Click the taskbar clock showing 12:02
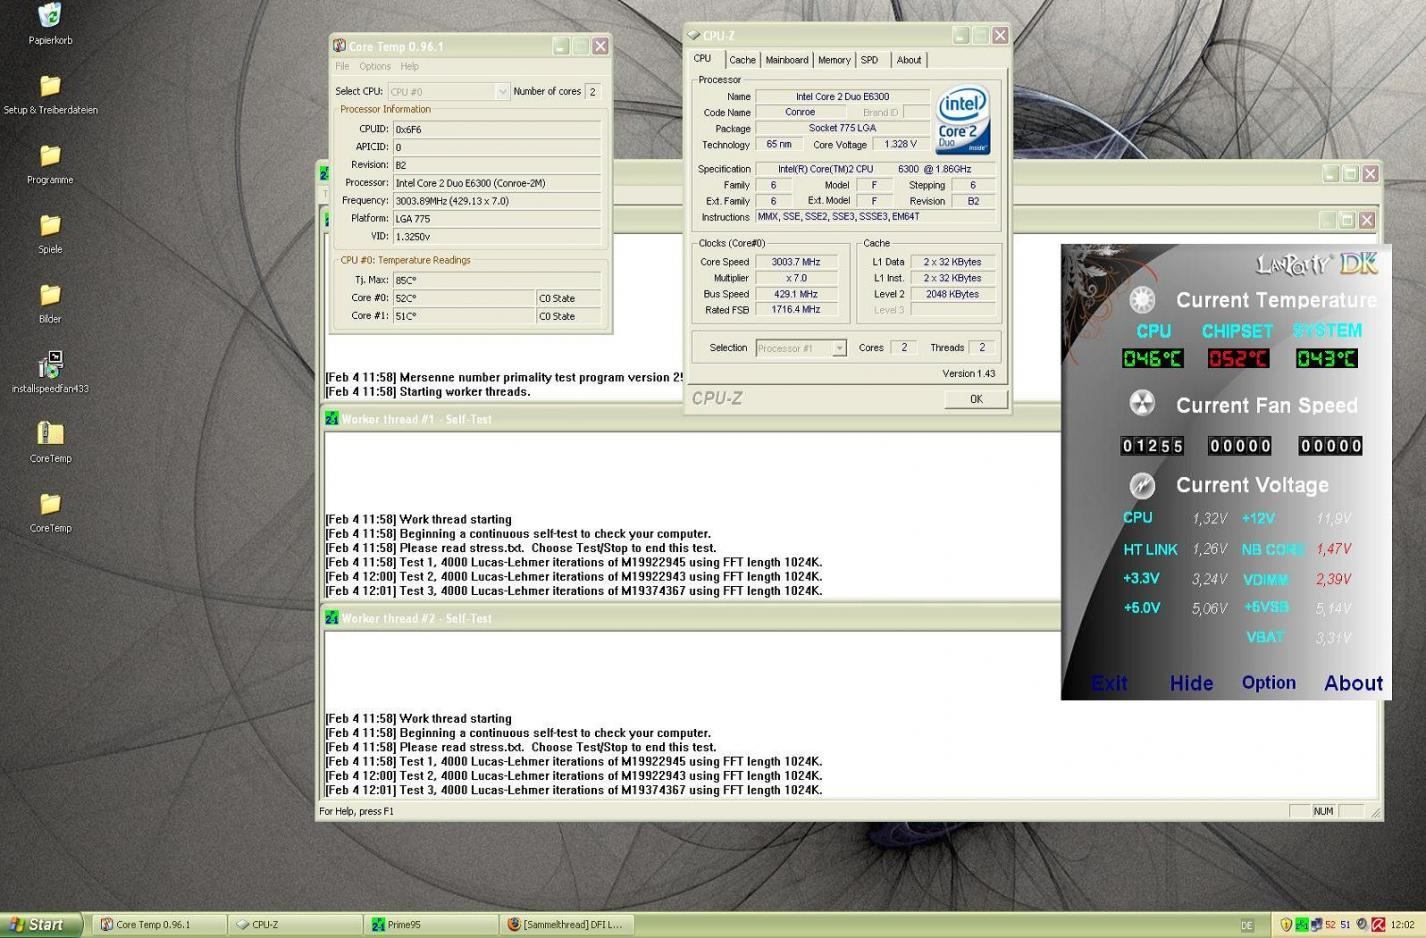1426x938 pixels. (x=1402, y=925)
